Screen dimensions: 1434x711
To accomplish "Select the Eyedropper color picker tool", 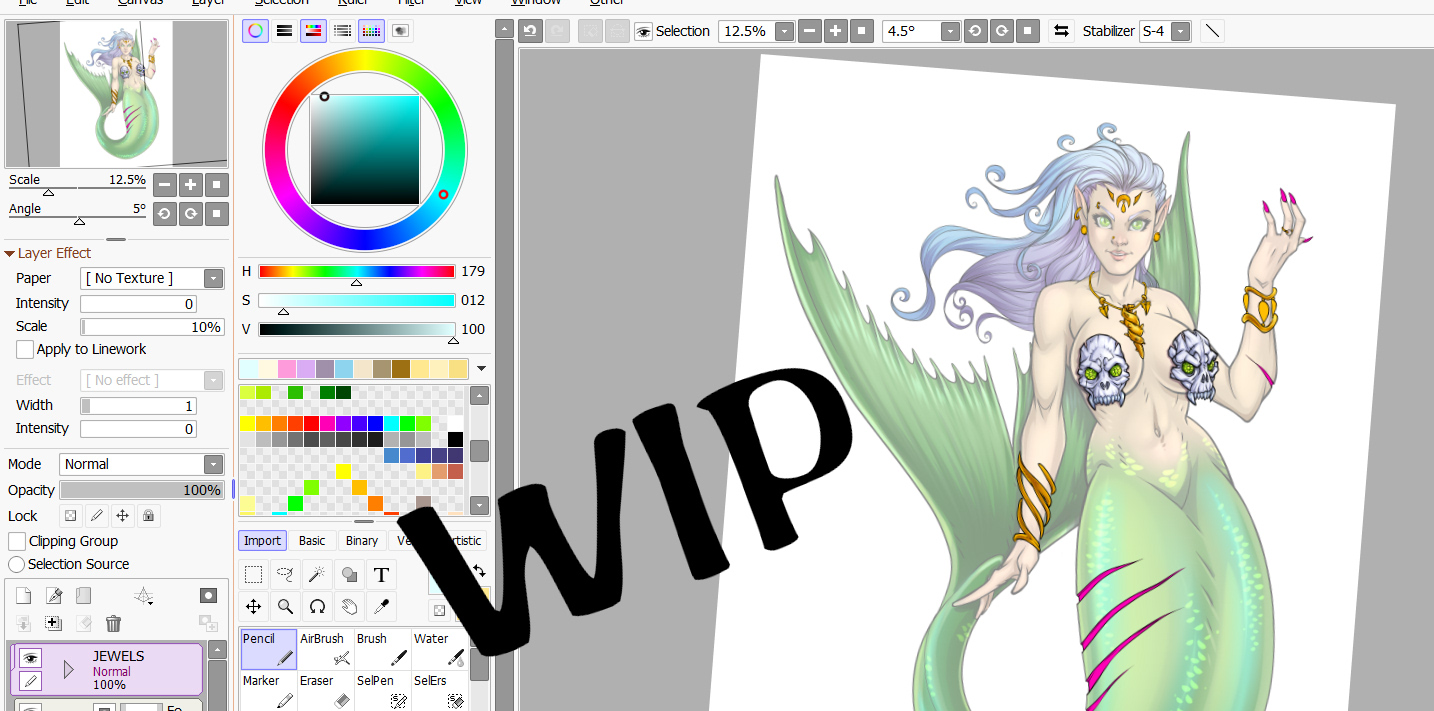I will [381, 606].
